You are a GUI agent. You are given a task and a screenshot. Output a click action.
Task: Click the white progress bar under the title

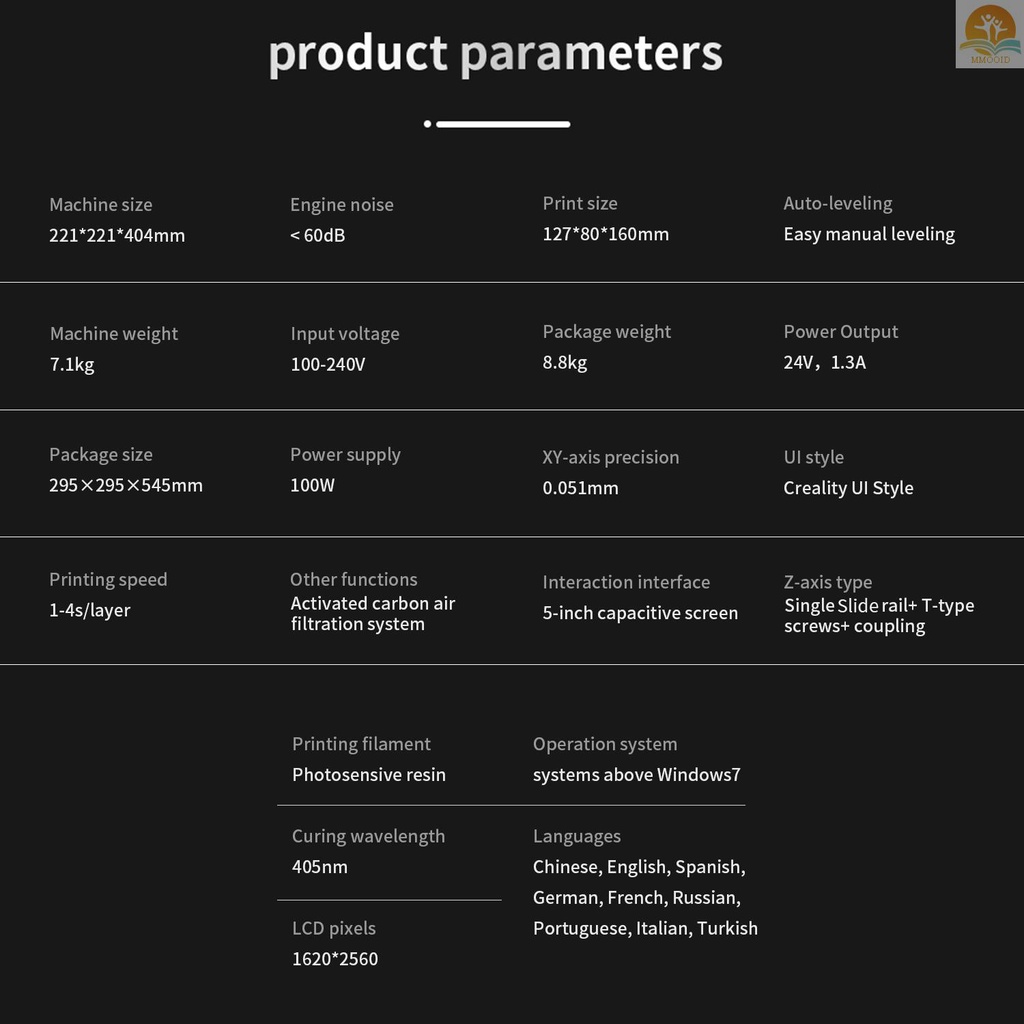[503, 124]
